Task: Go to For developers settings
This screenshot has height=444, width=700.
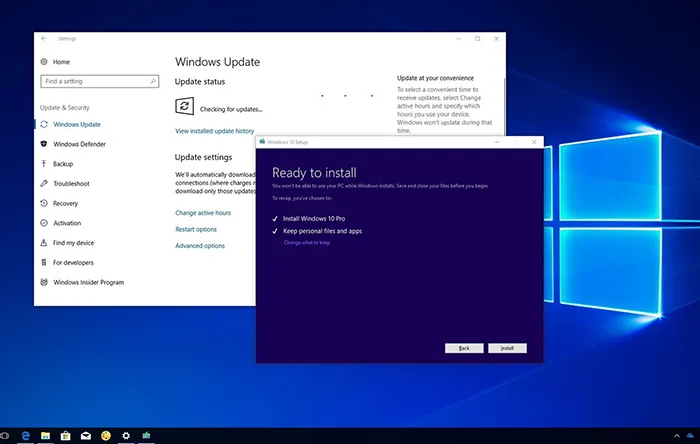Action: point(72,263)
